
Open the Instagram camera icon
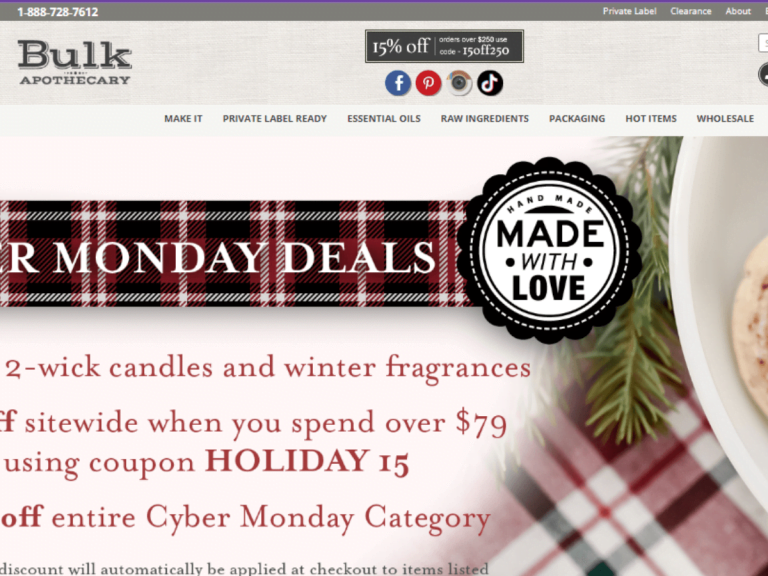click(459, 83)
